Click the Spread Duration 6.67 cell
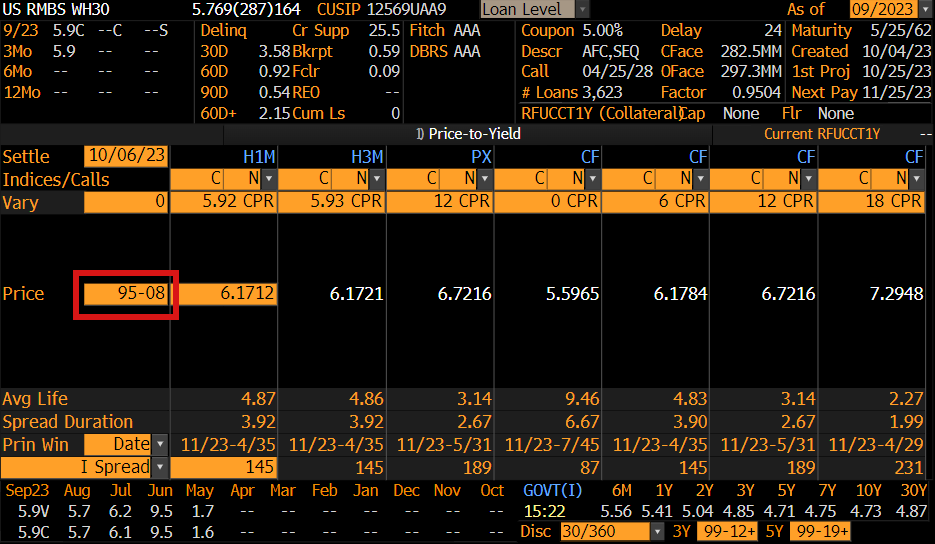935x544 pixels. 582,421
